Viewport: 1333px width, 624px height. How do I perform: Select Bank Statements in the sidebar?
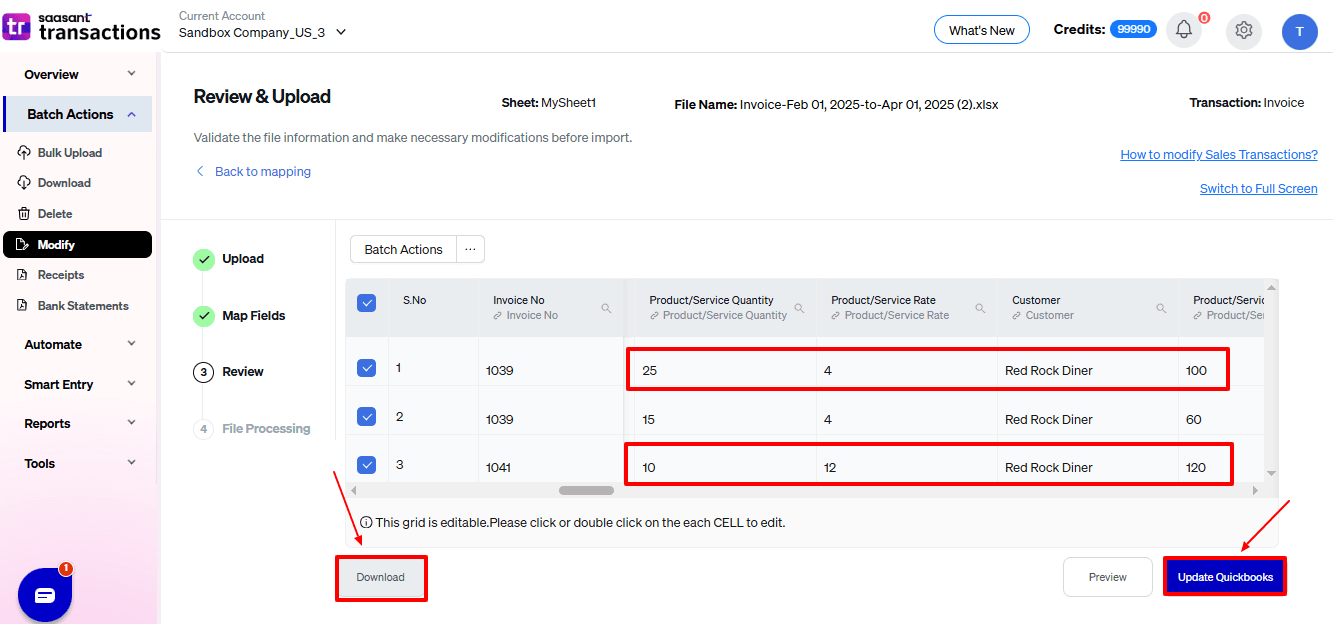(x=83, y=306)
